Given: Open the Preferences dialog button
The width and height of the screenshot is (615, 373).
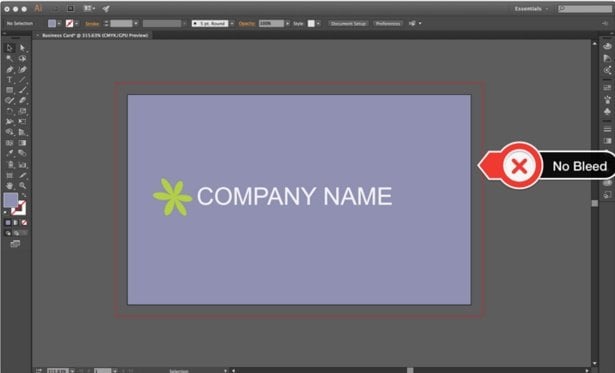Looking at the screenshot, I should [x=388, y=24].
